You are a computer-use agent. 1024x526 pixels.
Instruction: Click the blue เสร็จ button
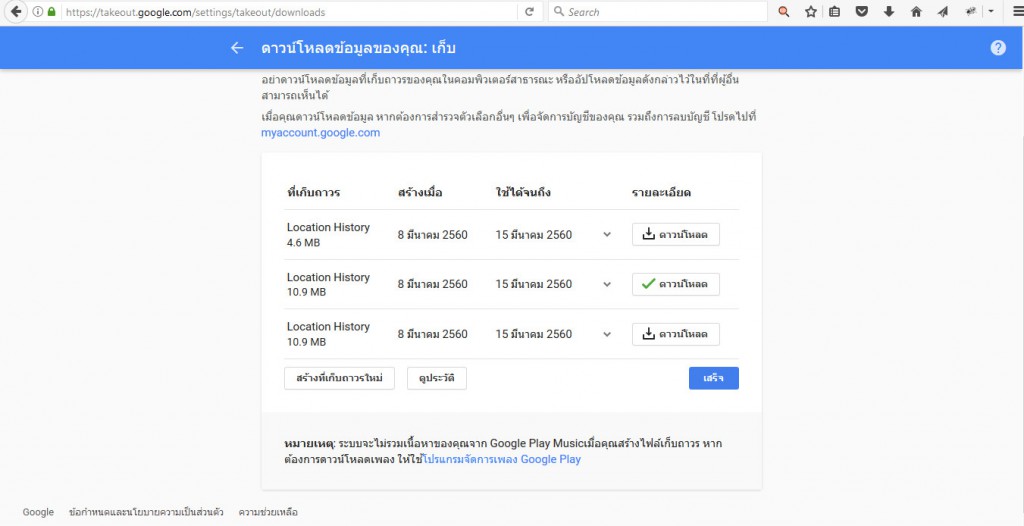[713, 378]
